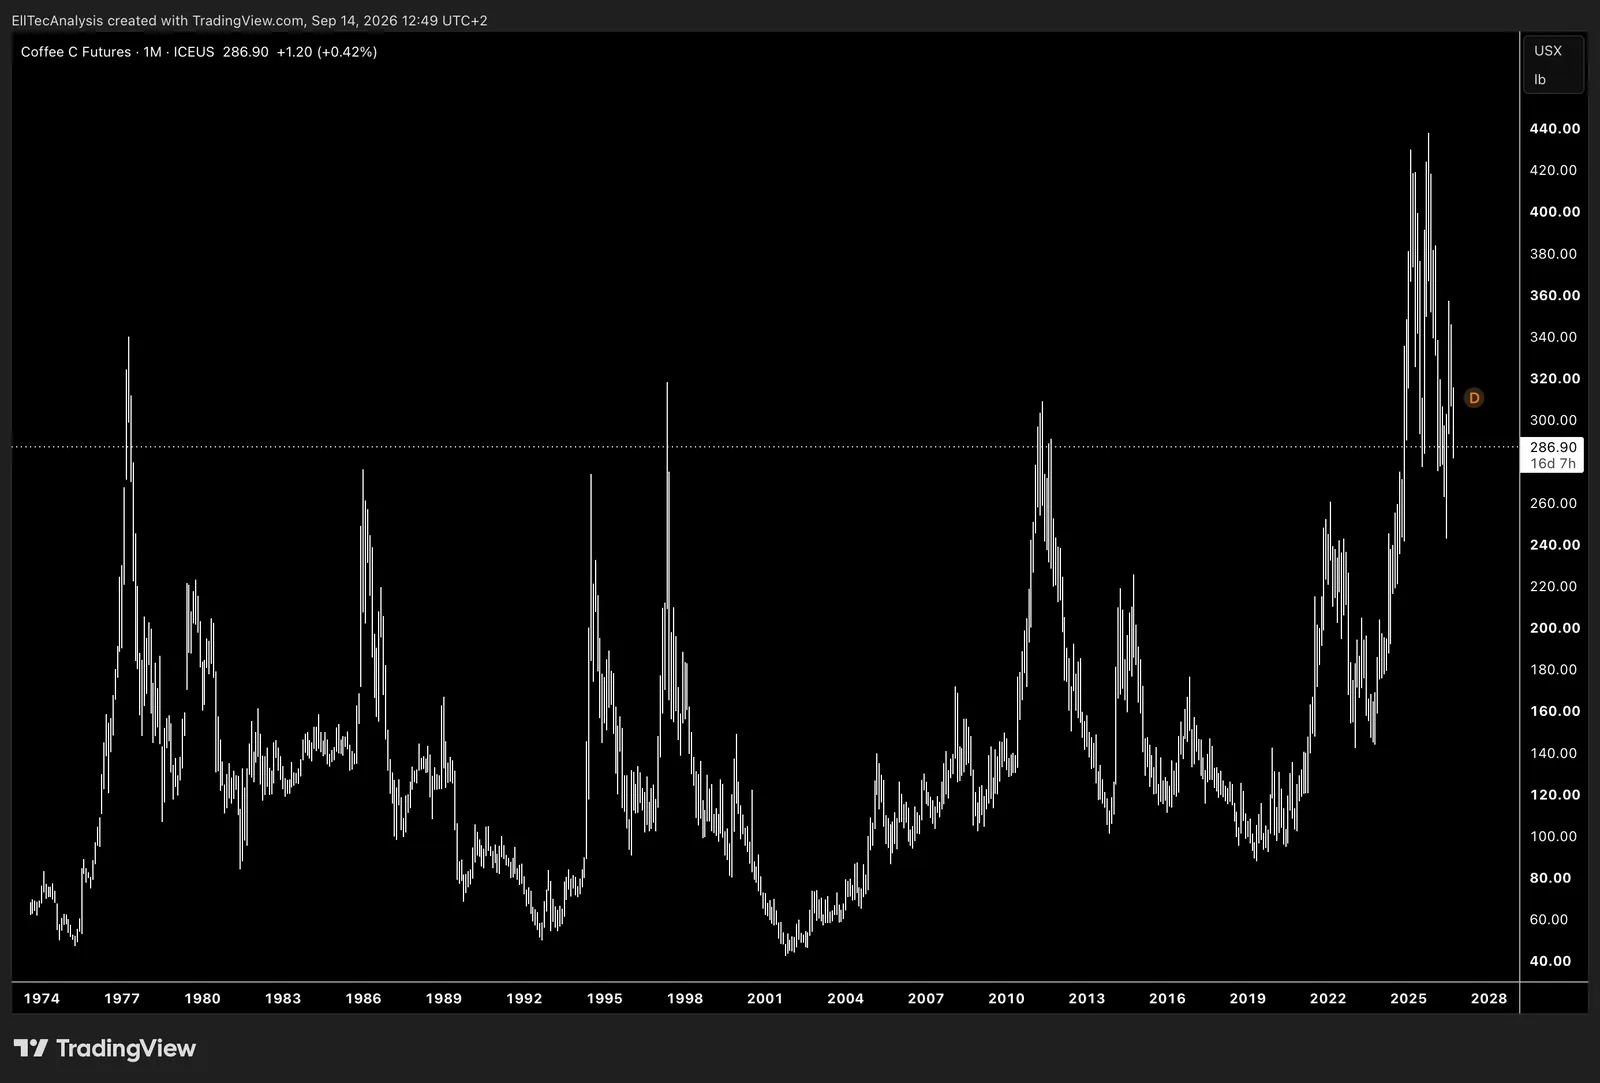Click the 16d 7h countdown label

[x=1553, y=463]
